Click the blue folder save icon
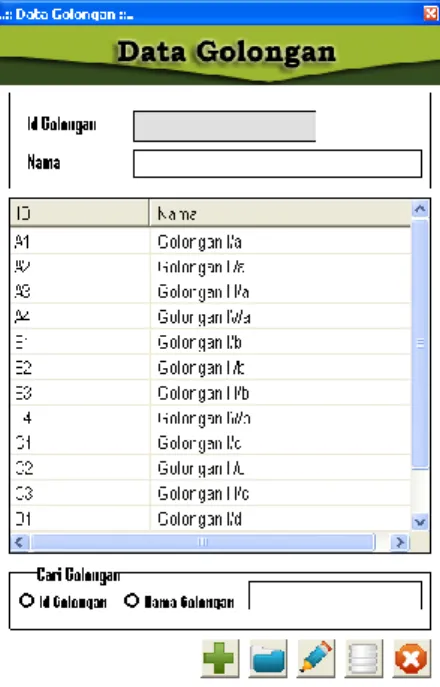Viewport: 440px width, 687px height. click(x=268, y=658)
